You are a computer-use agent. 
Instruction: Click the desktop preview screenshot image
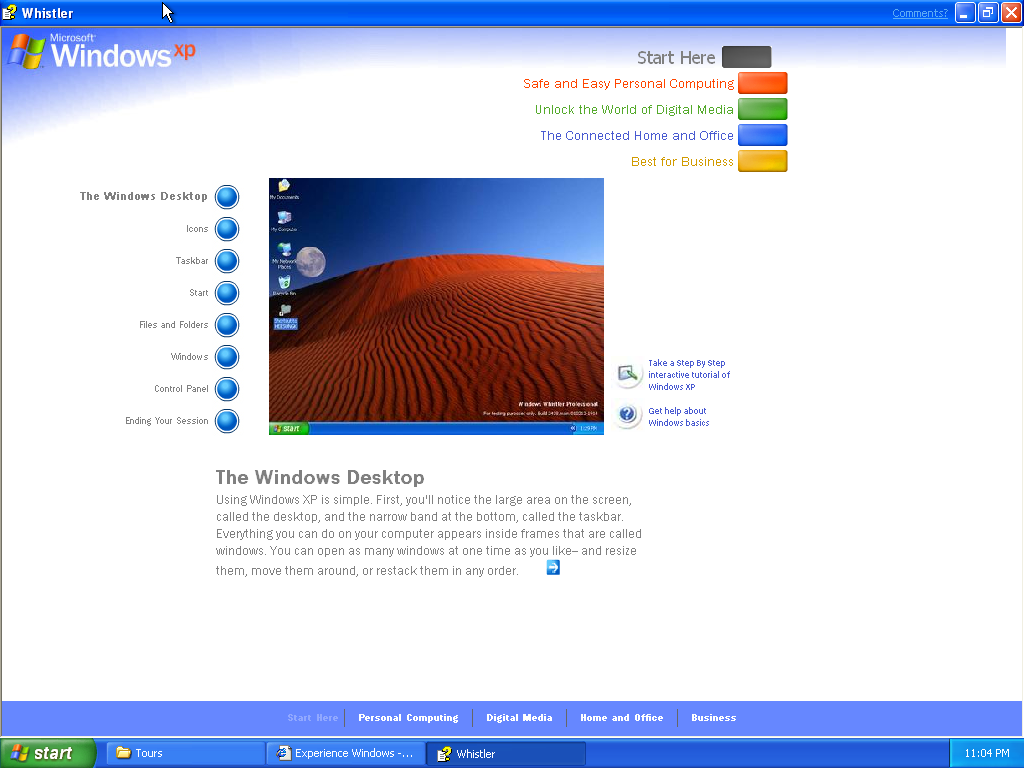(x=436, y=306)
